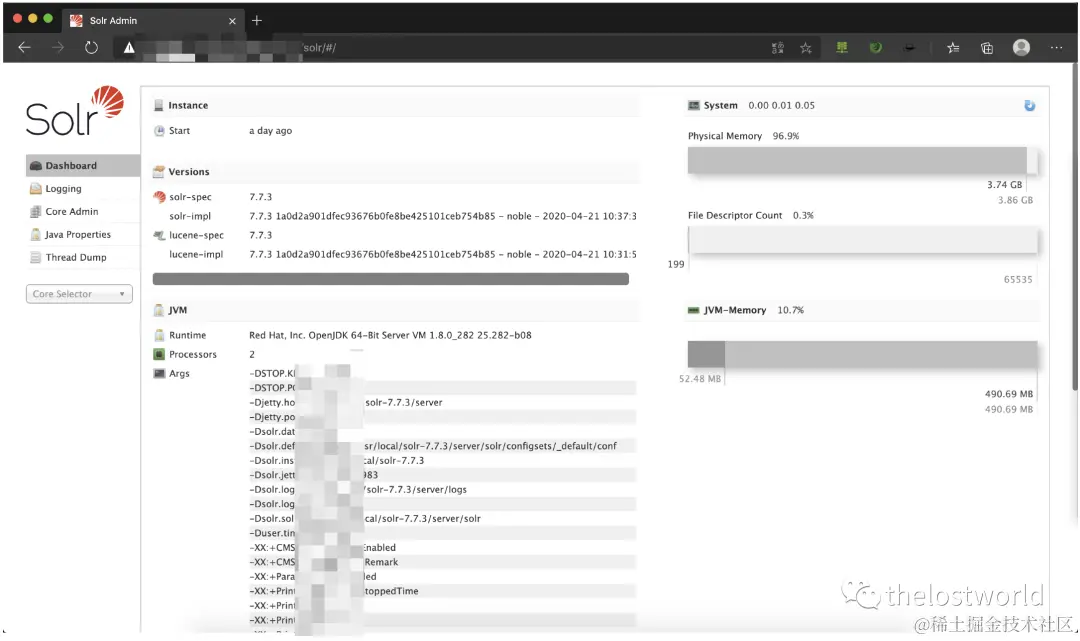Click the Runtime icon
Viewport: 1080px width, 641px height.
(x=159, y=335)
